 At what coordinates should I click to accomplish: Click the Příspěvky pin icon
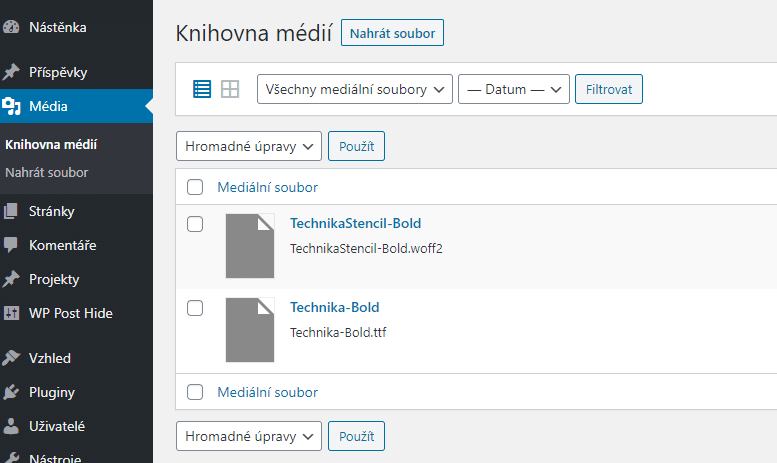tap(11, 72)
